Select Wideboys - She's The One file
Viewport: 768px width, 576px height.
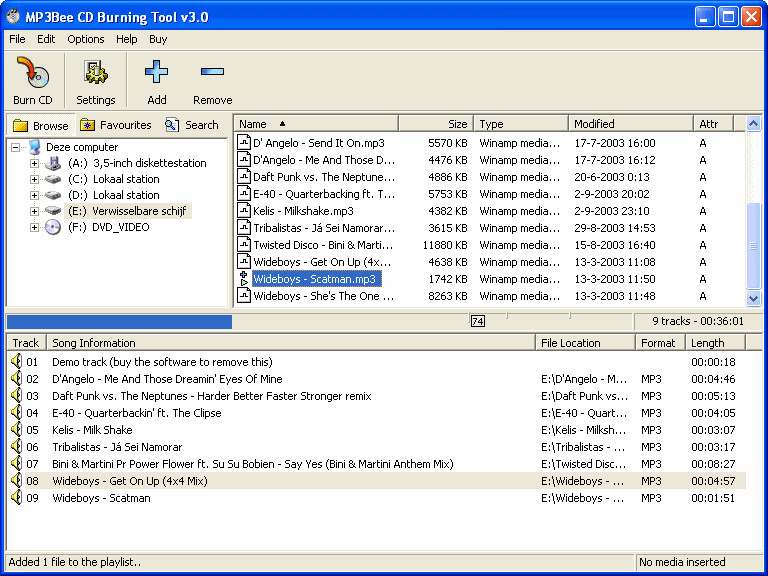point(323,296)
